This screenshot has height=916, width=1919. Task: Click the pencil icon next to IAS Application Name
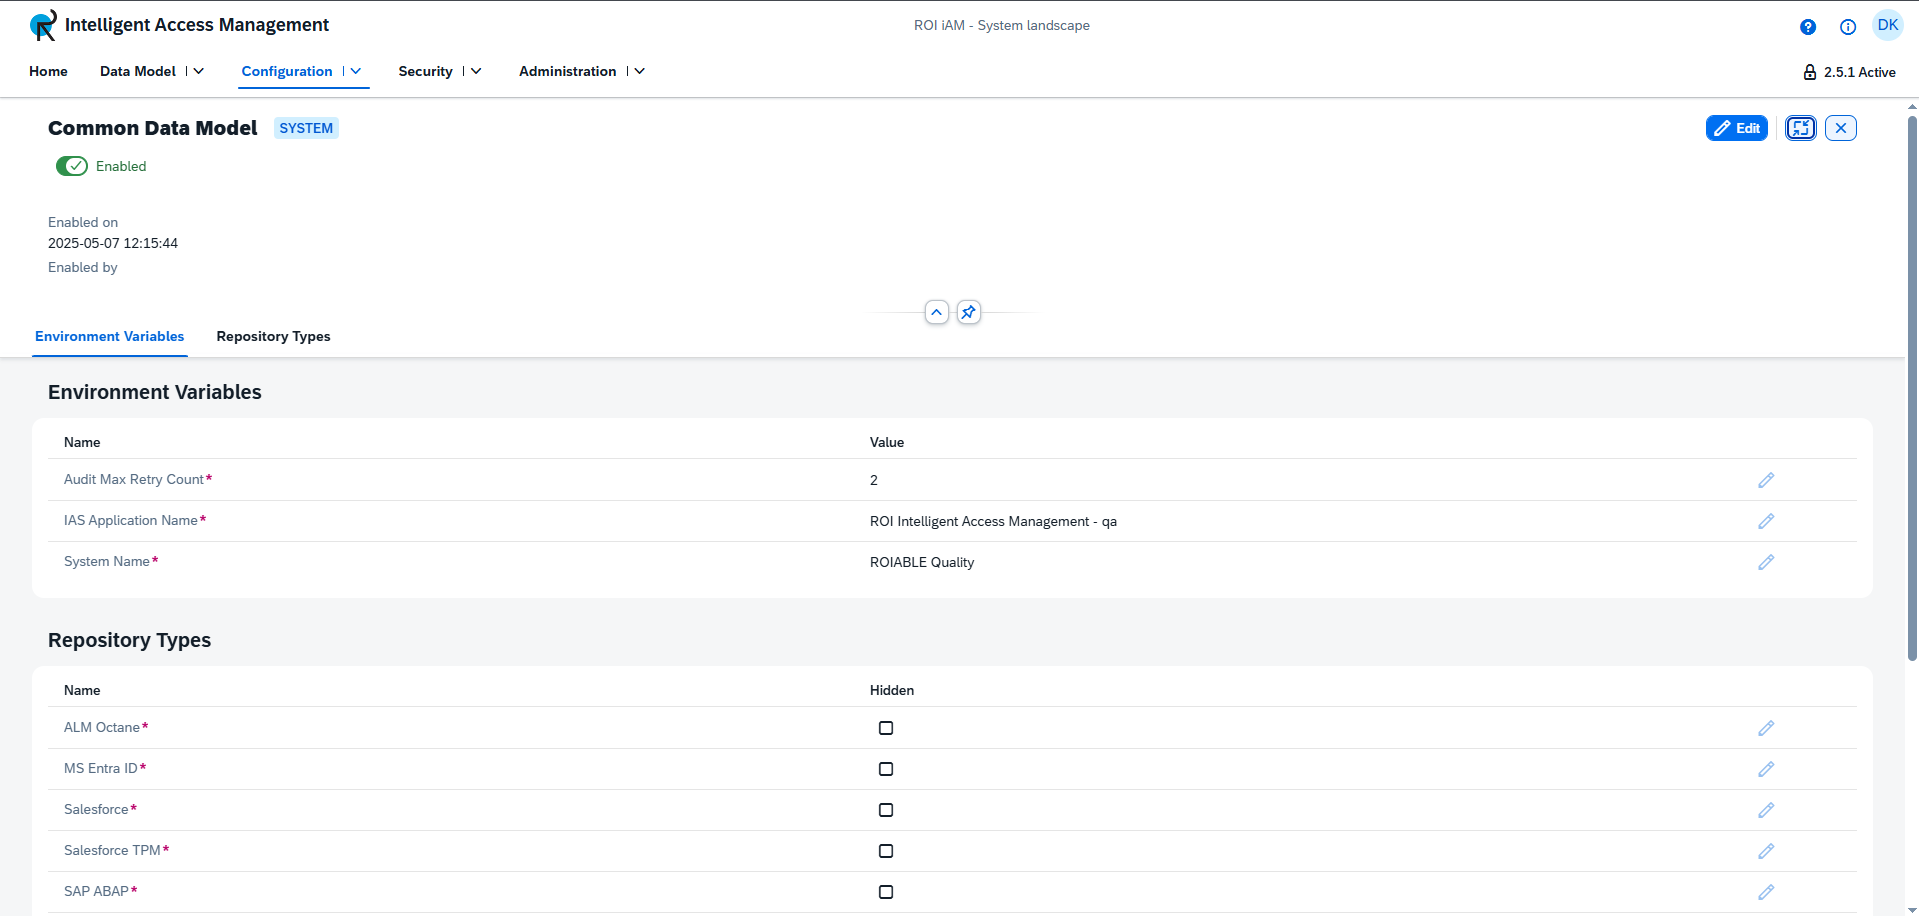[x=1765, y=521]
